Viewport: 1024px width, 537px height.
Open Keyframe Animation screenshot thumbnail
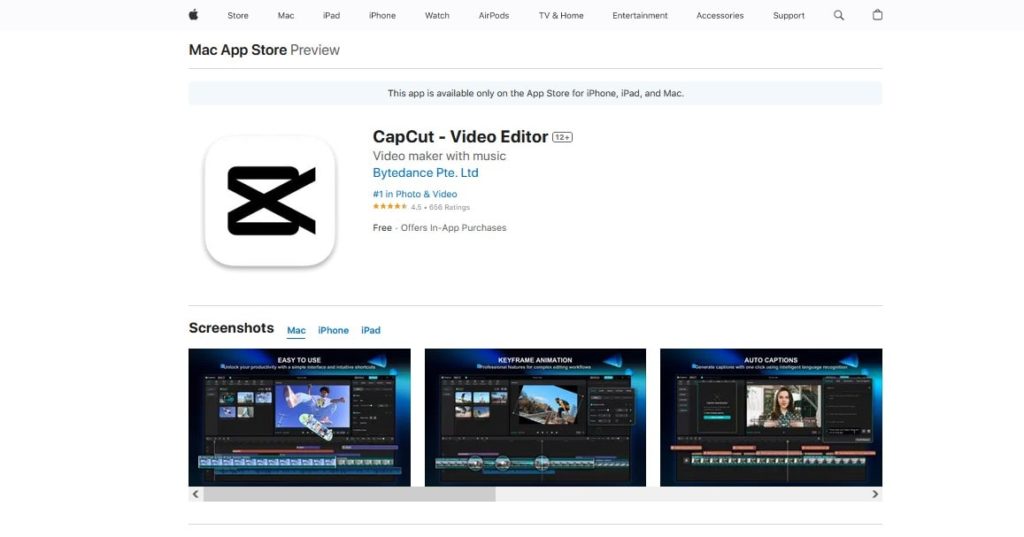pos(535,417)
